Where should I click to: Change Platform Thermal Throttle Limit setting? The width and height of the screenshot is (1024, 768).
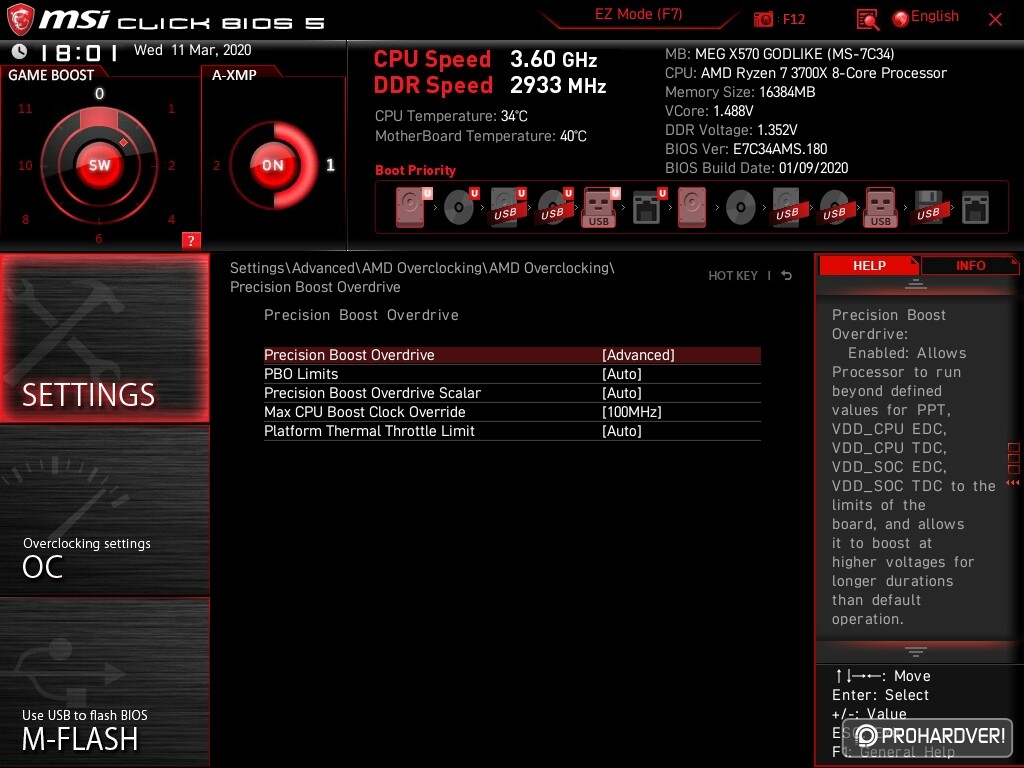[512, 430]
